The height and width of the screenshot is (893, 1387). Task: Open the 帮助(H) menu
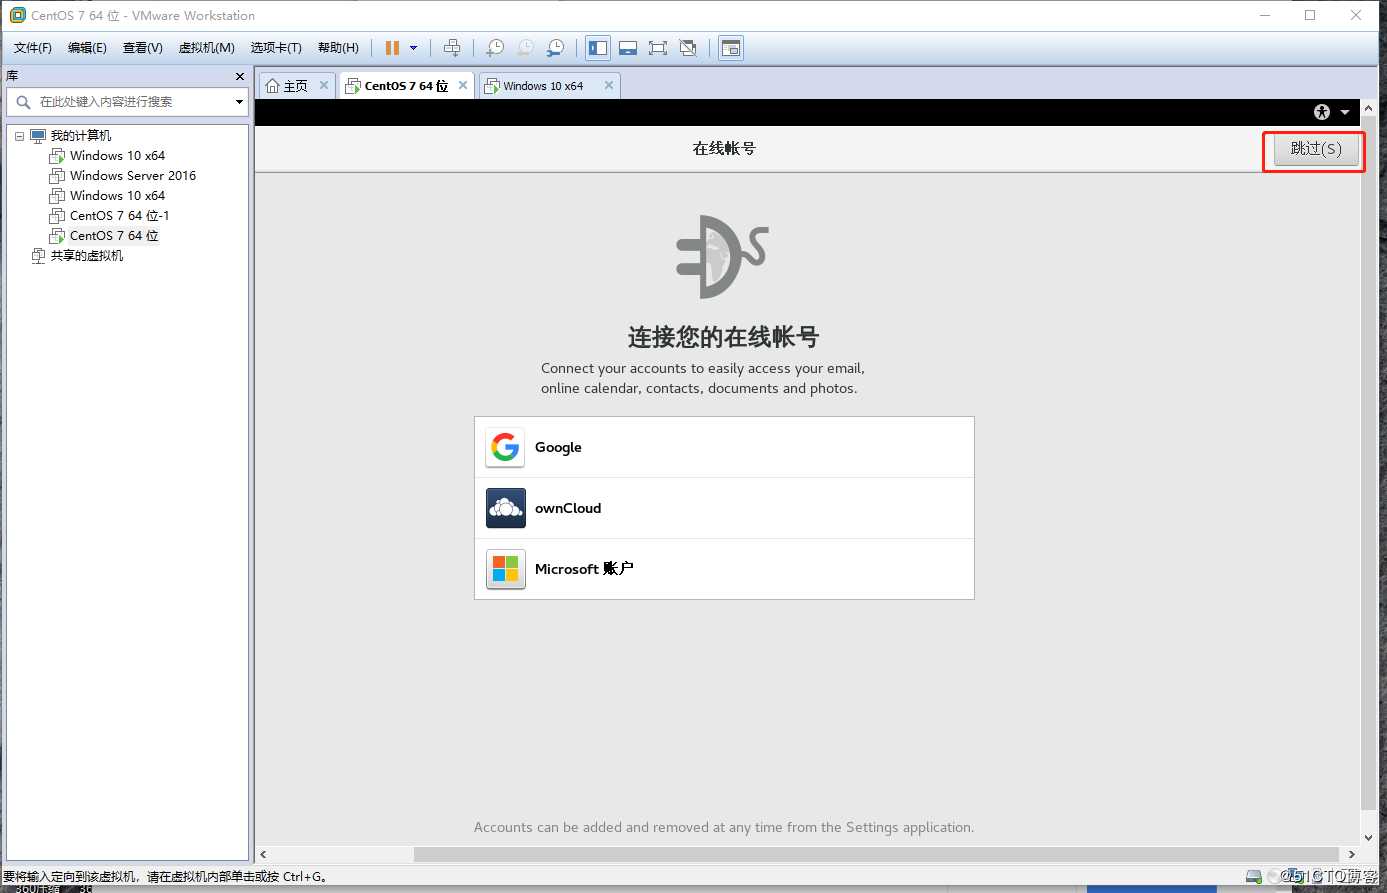point(338,48)
